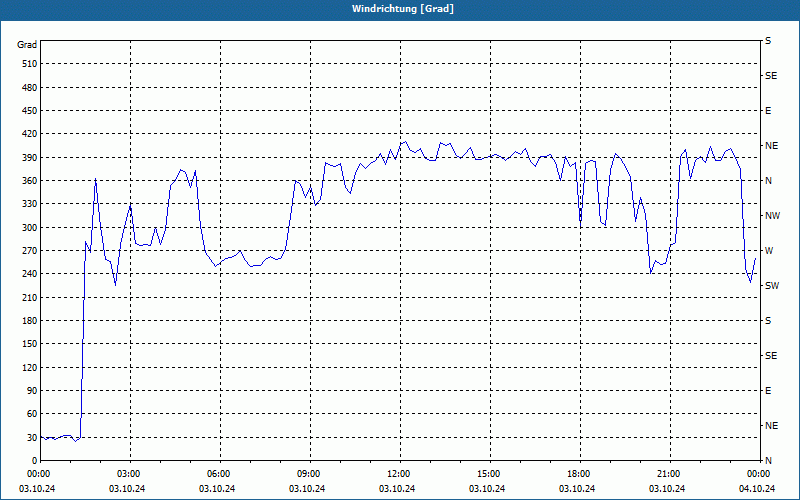This screenshot has height=500, width=800.
Task: Select the 240 y-axis tick label
Action: [x=30, y=274]
